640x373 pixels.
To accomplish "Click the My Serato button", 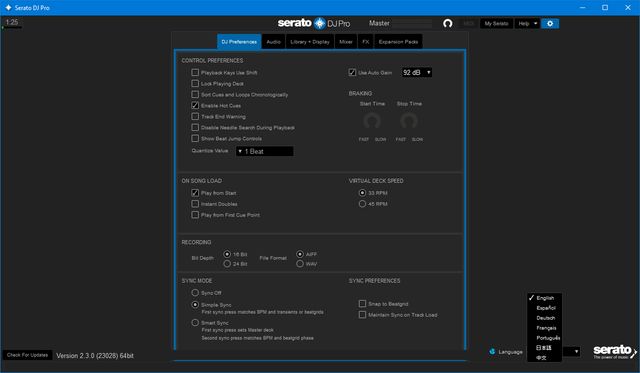I will 496,24.
